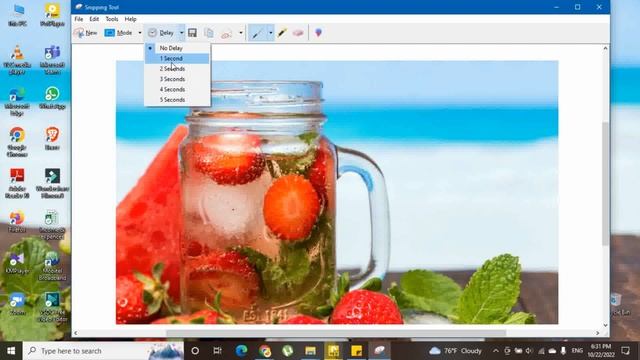Open the volume control in tray
Viewport: 640px width, 360px height.
(x=529, y=351)
